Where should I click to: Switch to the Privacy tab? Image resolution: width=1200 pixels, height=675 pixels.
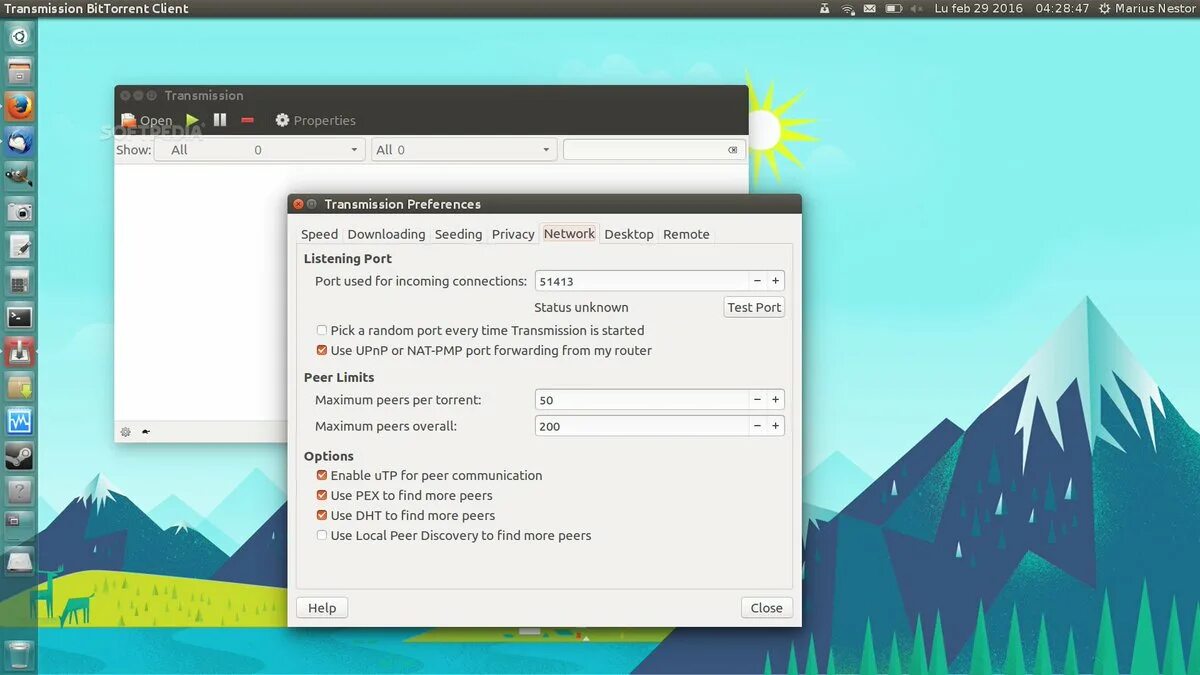point(513,234)
